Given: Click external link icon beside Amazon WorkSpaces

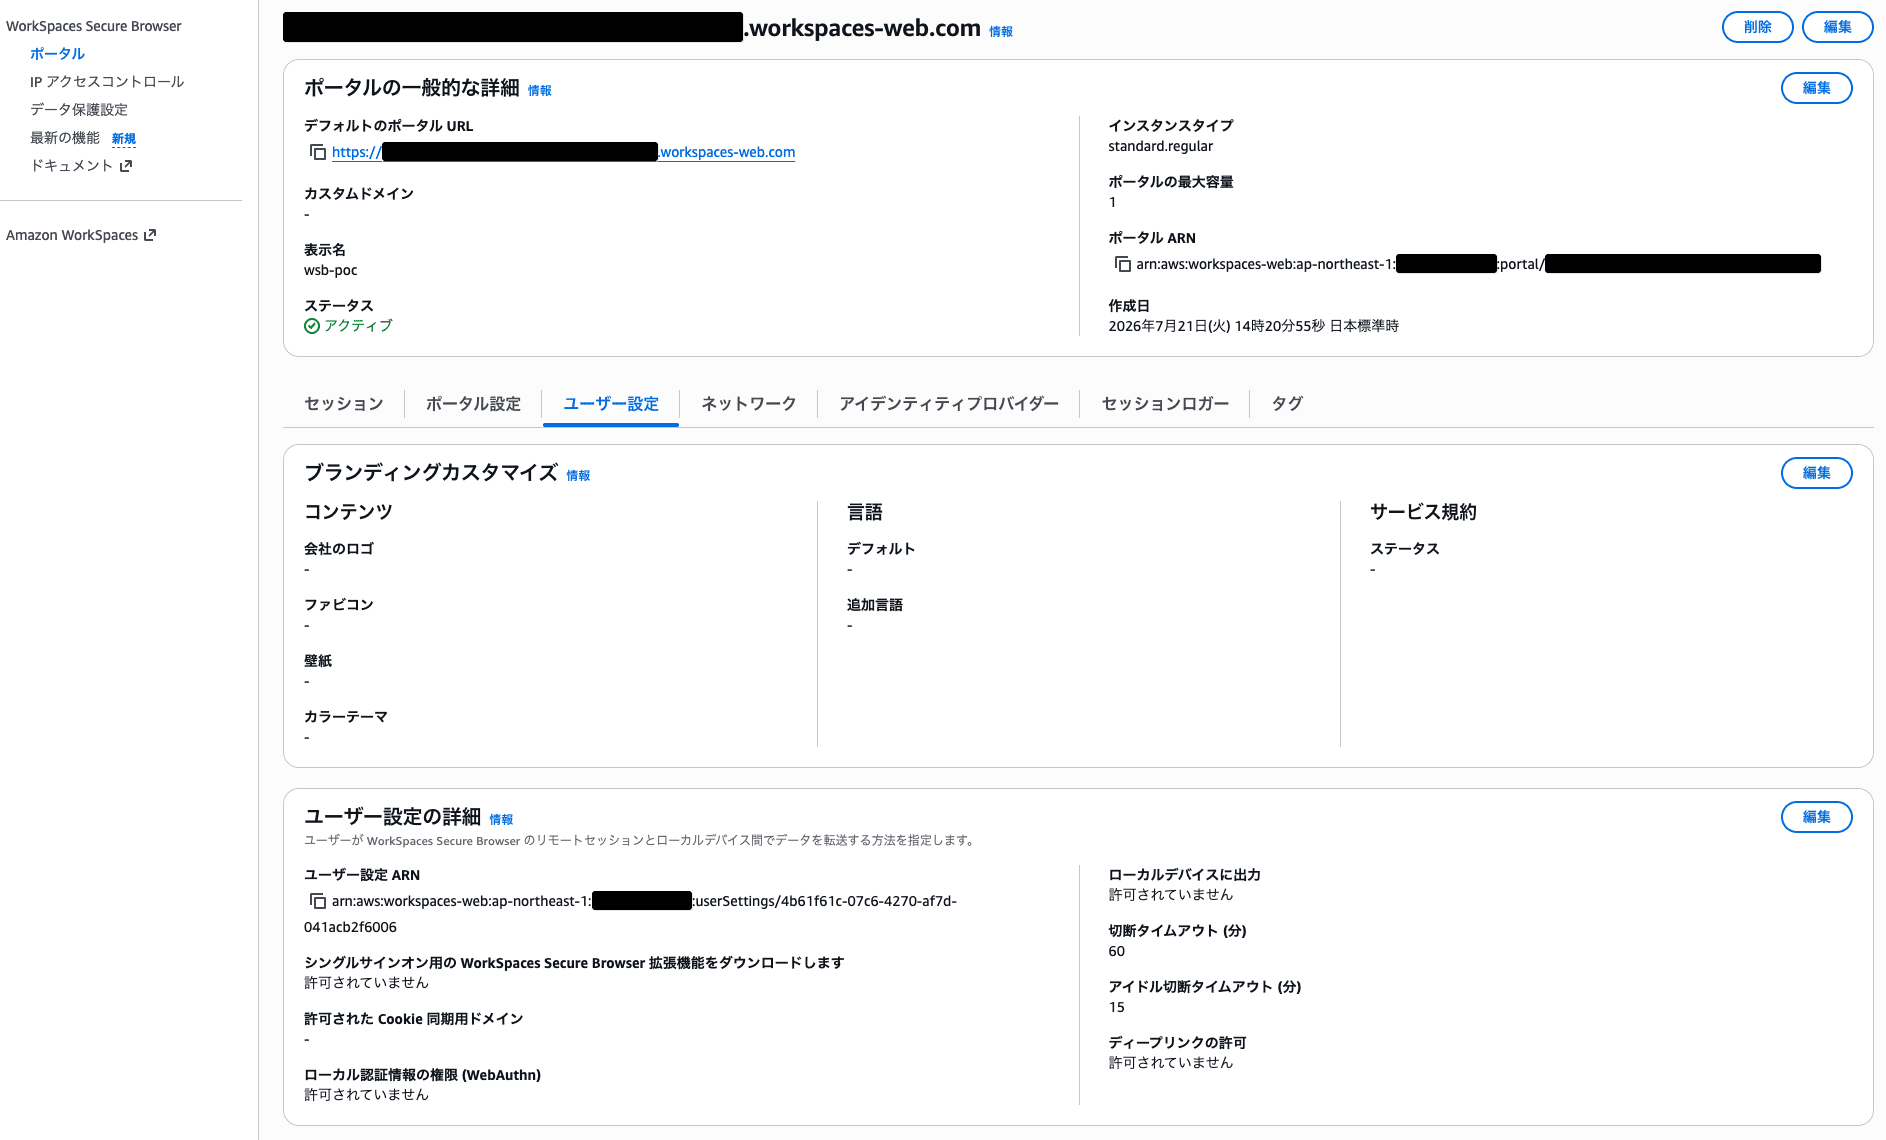Looking at the screenshot, I should tap(150, 235).
